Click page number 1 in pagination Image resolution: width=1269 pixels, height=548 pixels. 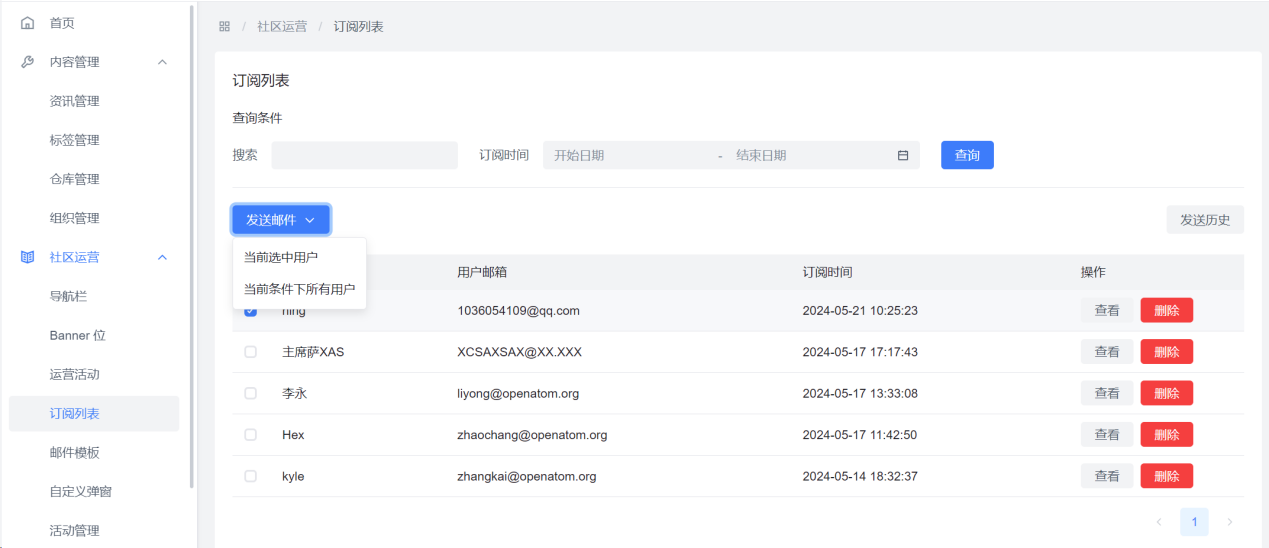tap(1194, 522)
